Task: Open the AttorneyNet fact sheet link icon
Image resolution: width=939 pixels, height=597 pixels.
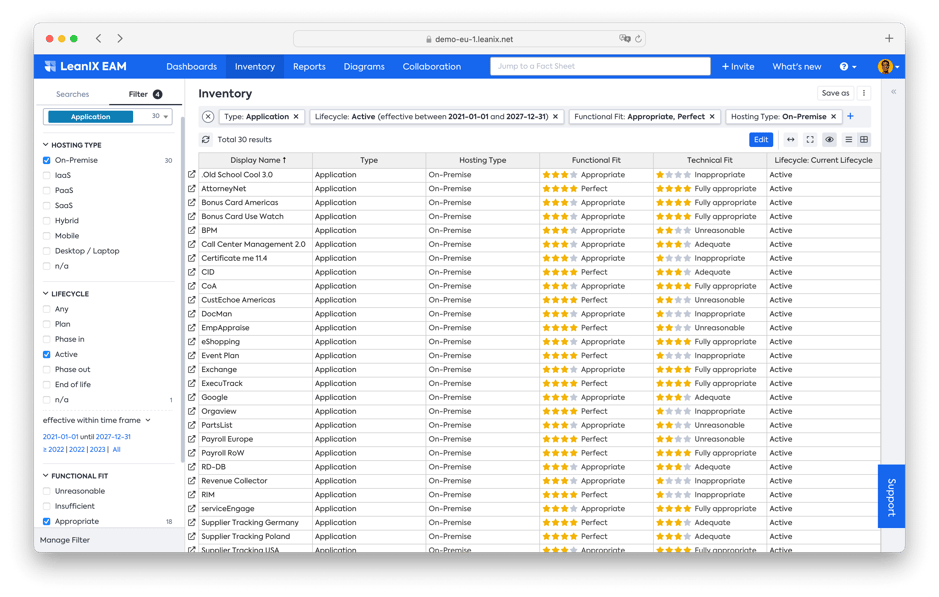Action: (x=192, y=189)
